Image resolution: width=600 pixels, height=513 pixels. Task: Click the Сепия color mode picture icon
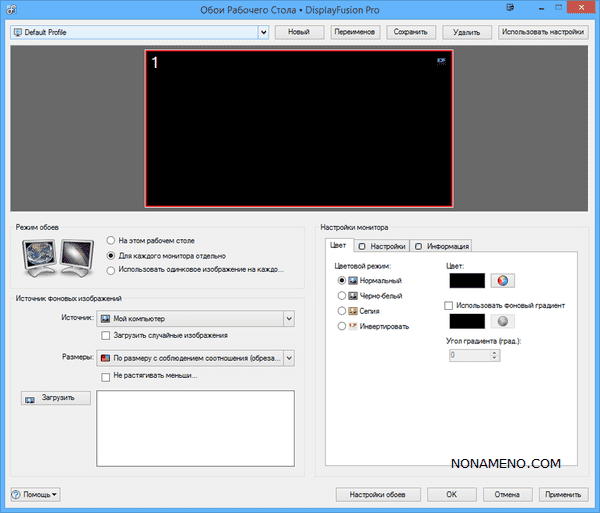(x=352, y=310)
